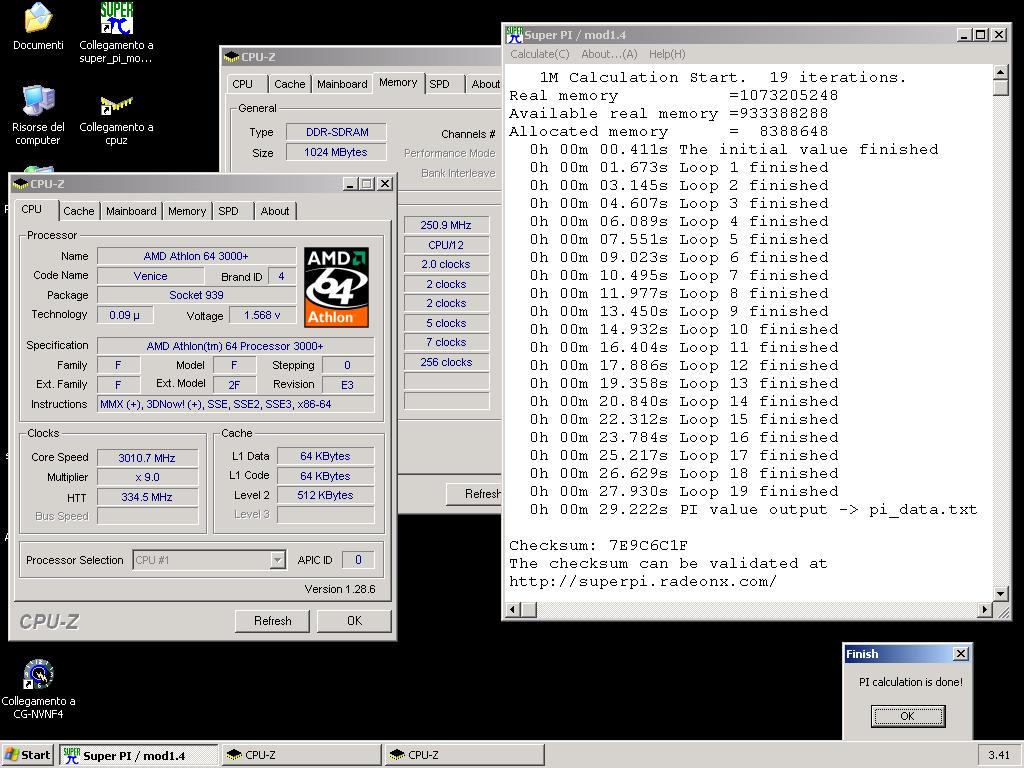Switch to the SPD tab in front CPU-Z
The width and height of the screenshot is (1024, 768).
(228, 211)
